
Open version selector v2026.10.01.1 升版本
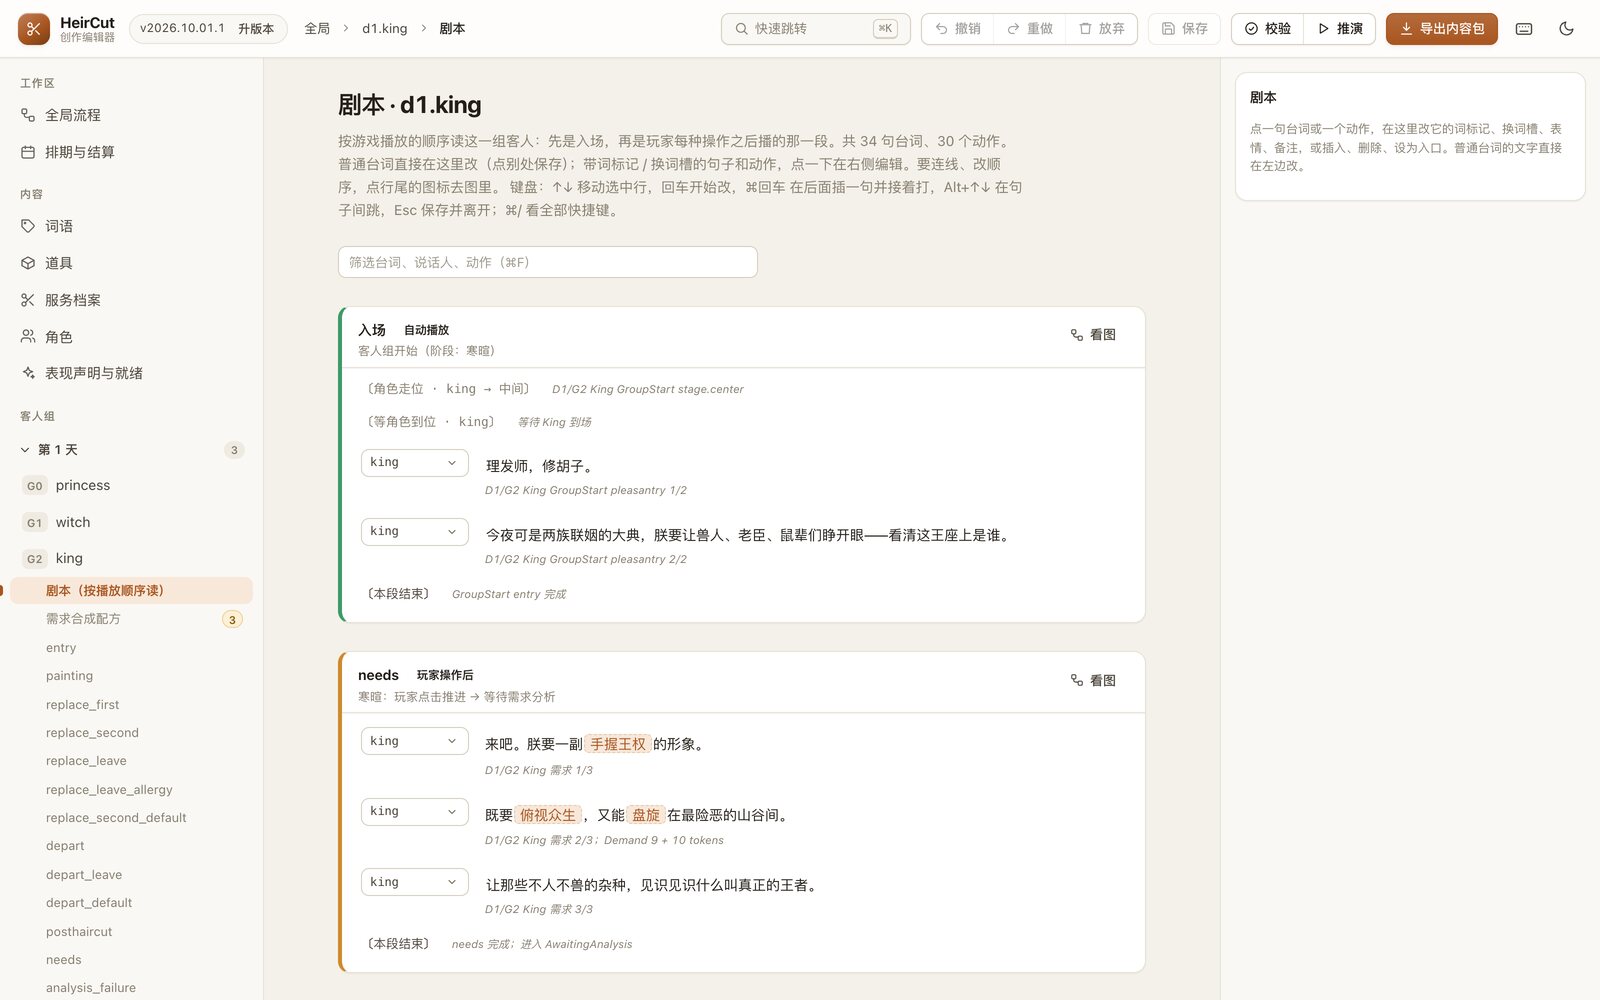tap(207, 29)
